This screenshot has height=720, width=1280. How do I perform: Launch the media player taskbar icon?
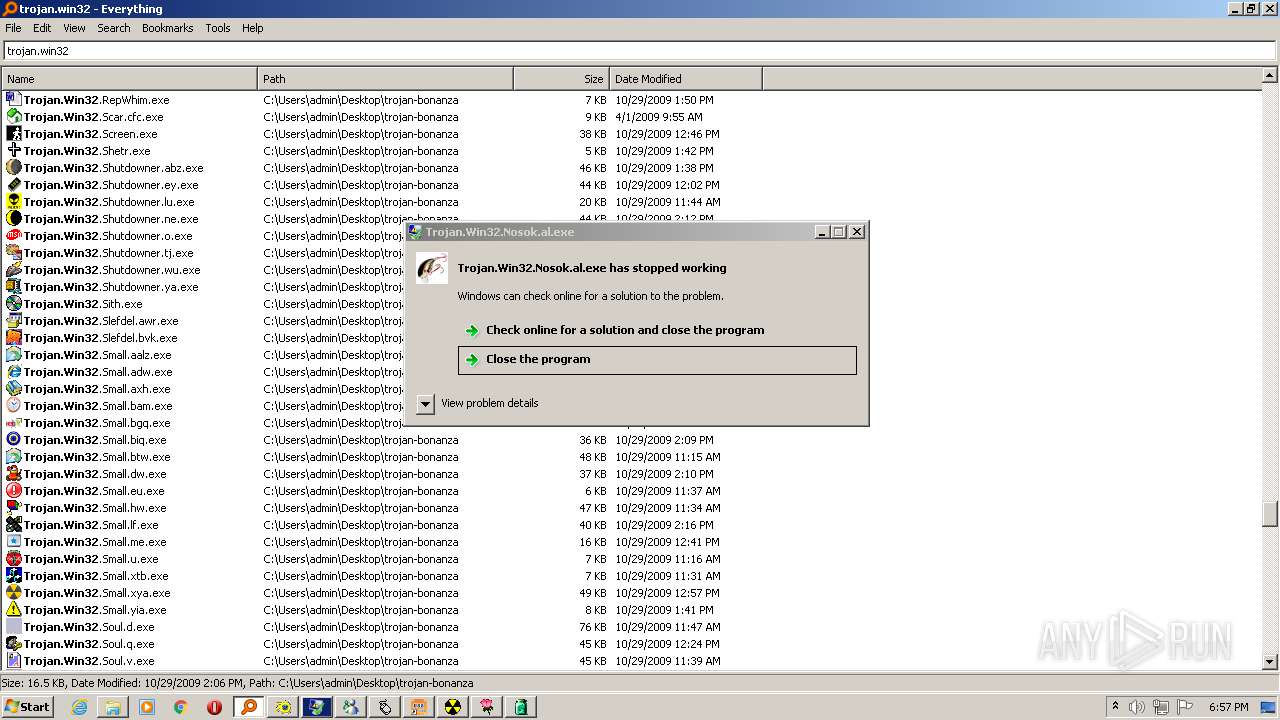(x=147, y=707)
